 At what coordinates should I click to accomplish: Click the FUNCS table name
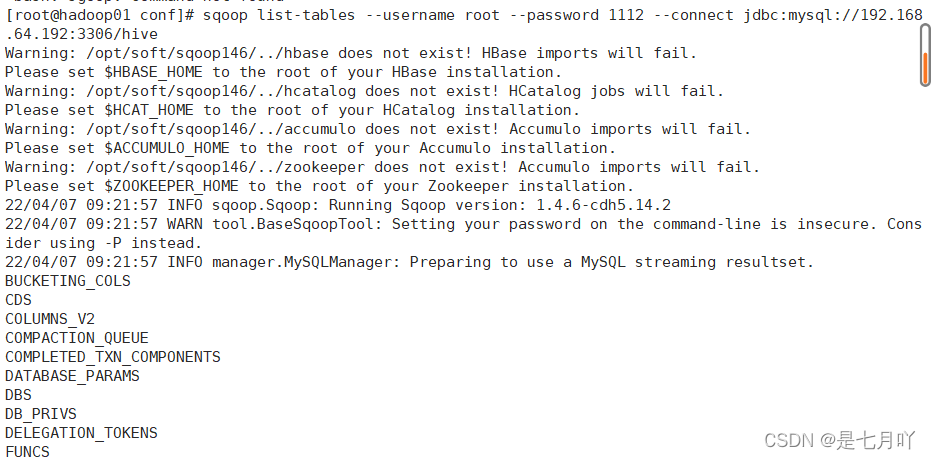coord(27,452)
